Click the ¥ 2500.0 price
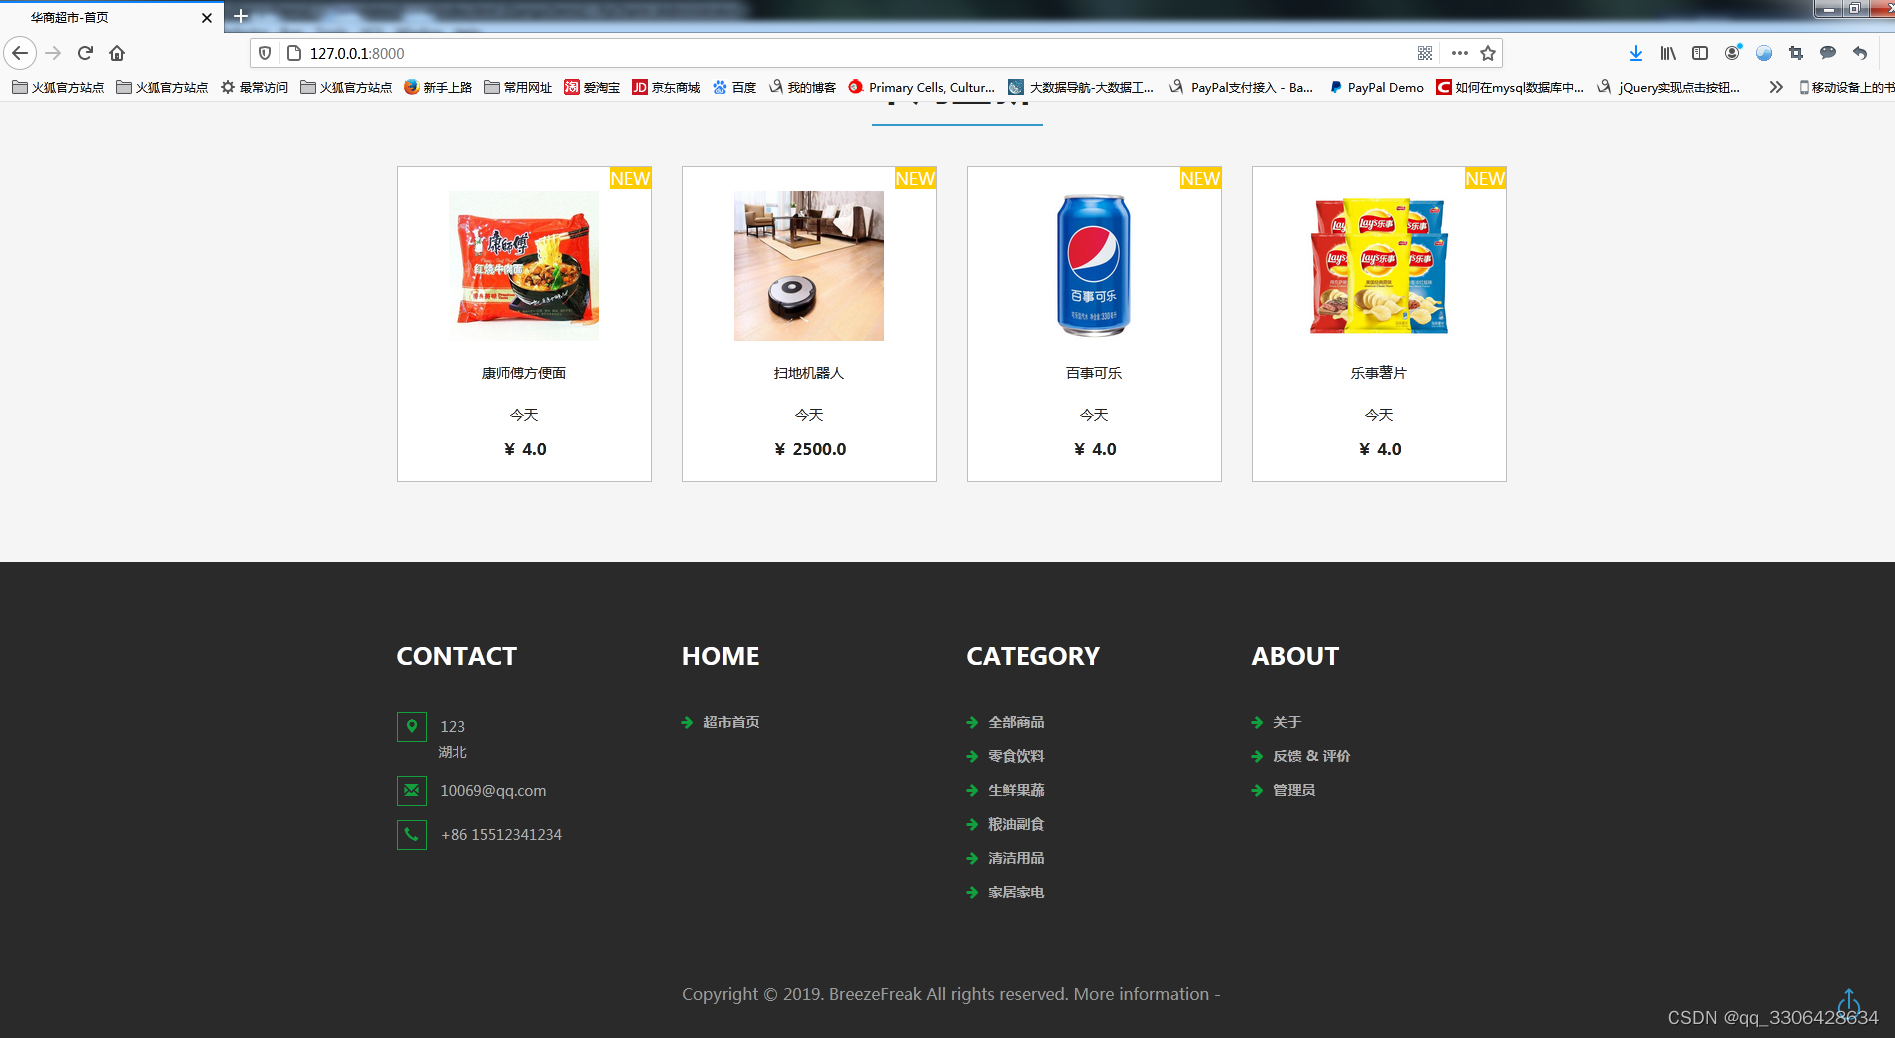The width and height of the screenshot is (1895, 1038). (810, 449)
